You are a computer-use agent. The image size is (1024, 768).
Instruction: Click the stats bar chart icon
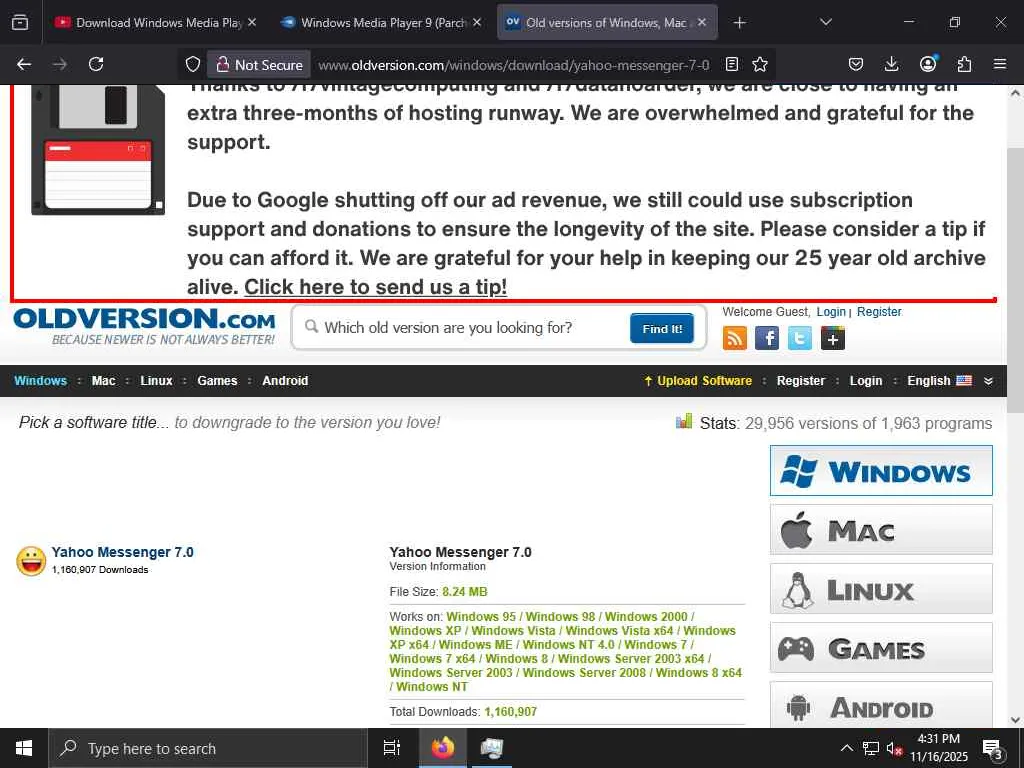tap(684, 421)
